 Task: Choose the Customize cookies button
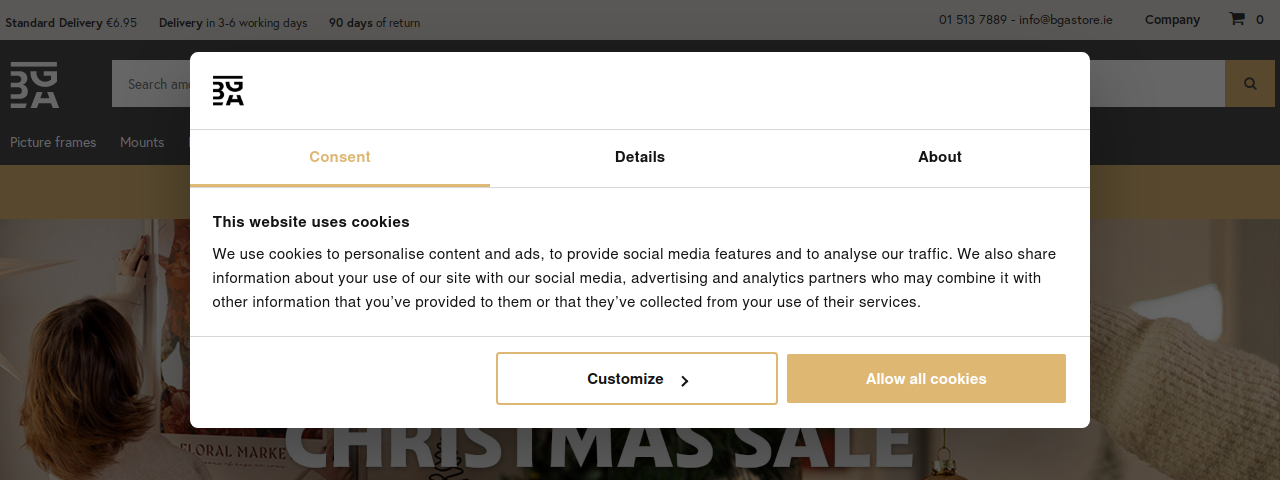coord(637,379)
